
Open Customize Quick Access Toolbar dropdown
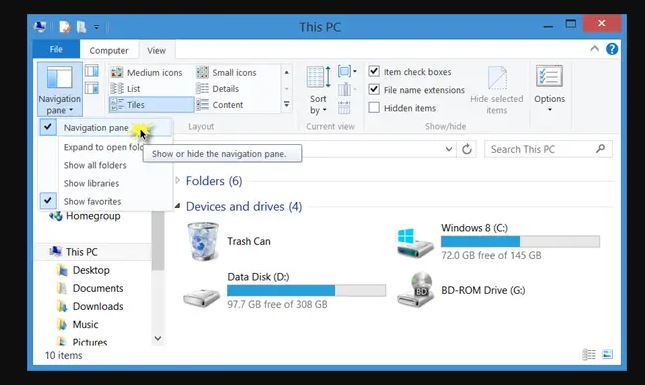click(96, 27)
